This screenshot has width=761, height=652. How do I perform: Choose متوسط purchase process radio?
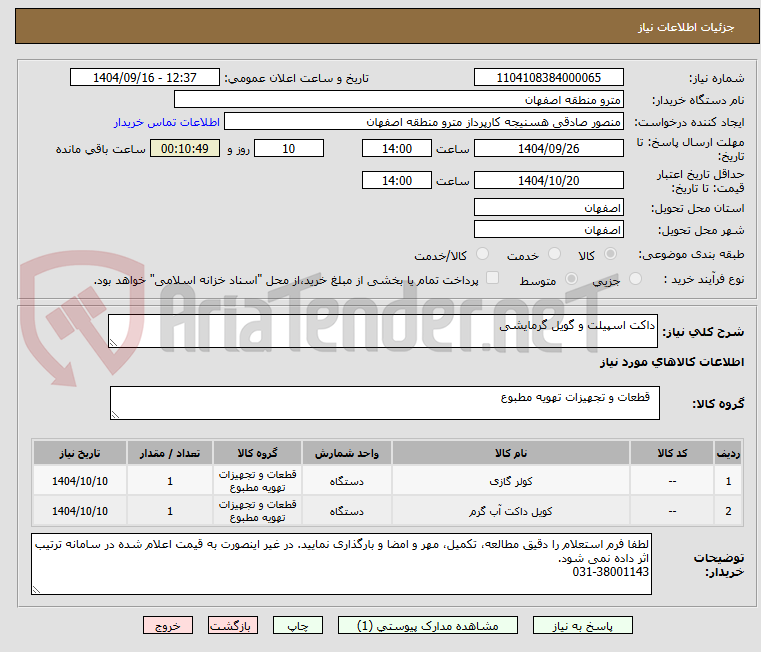coord(571,279)
